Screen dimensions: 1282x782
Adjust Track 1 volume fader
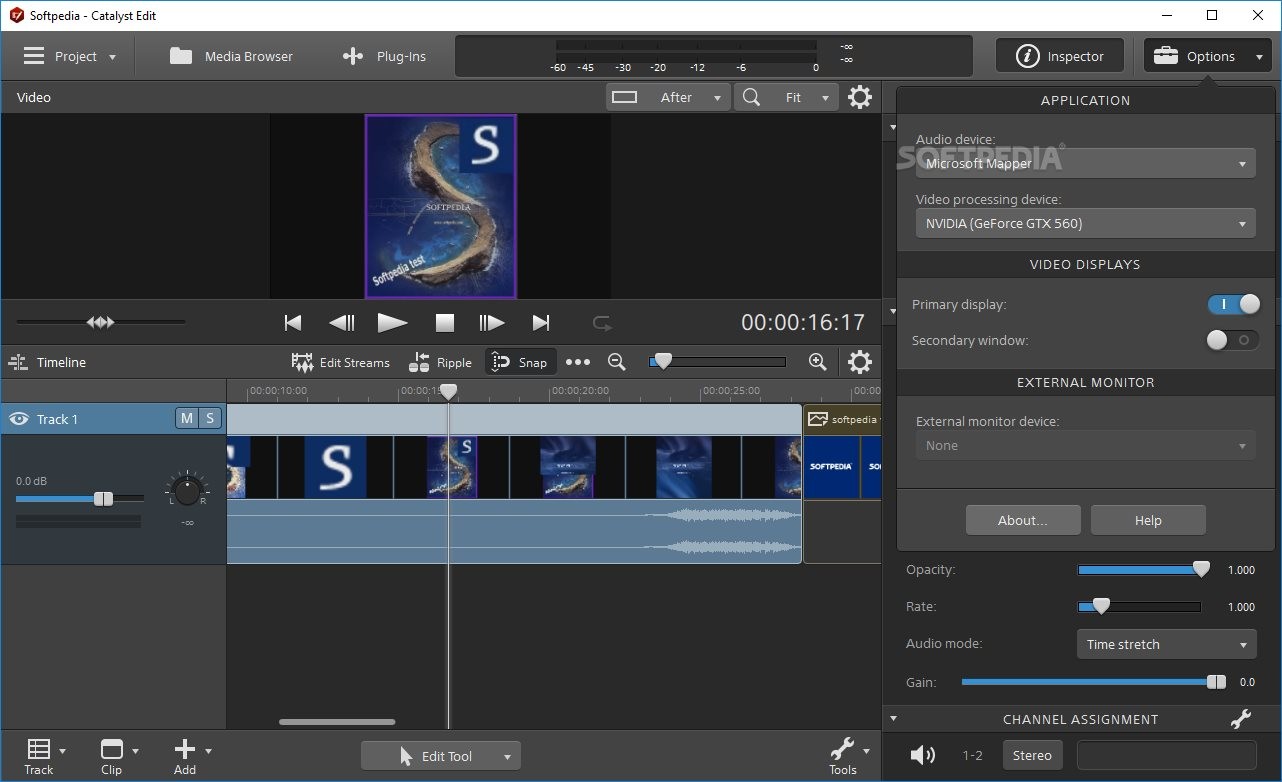(80, 498)
